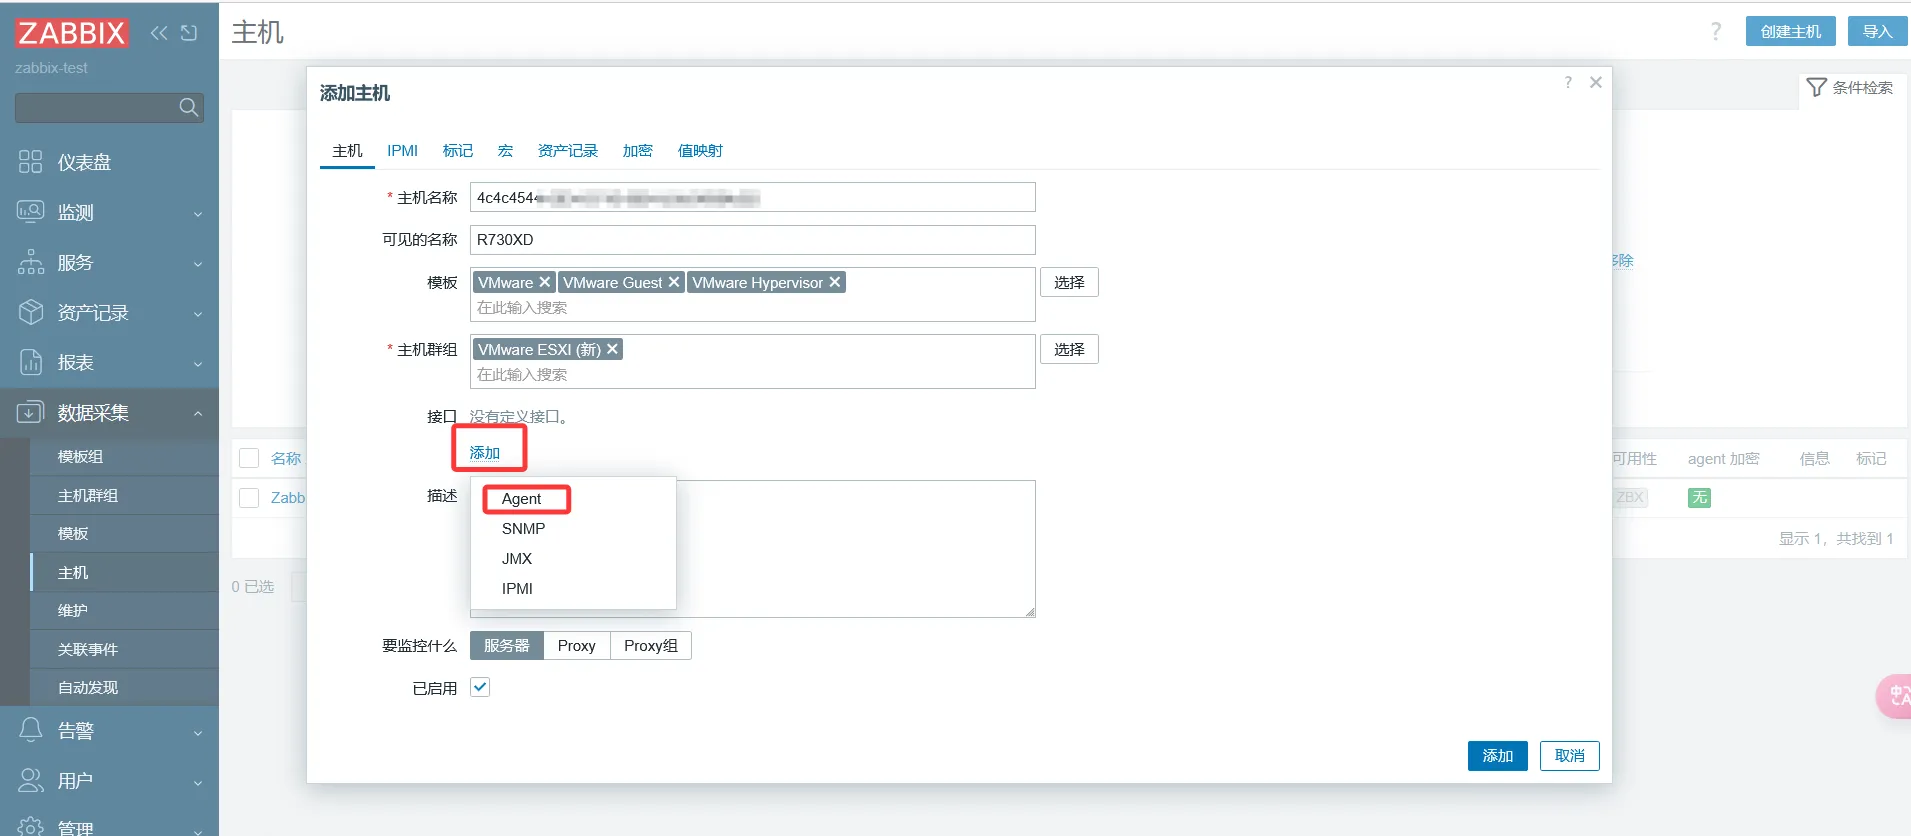Expand the 监测 menu chevron
This screenshot has height=836, width=1911.
[198, 213]
